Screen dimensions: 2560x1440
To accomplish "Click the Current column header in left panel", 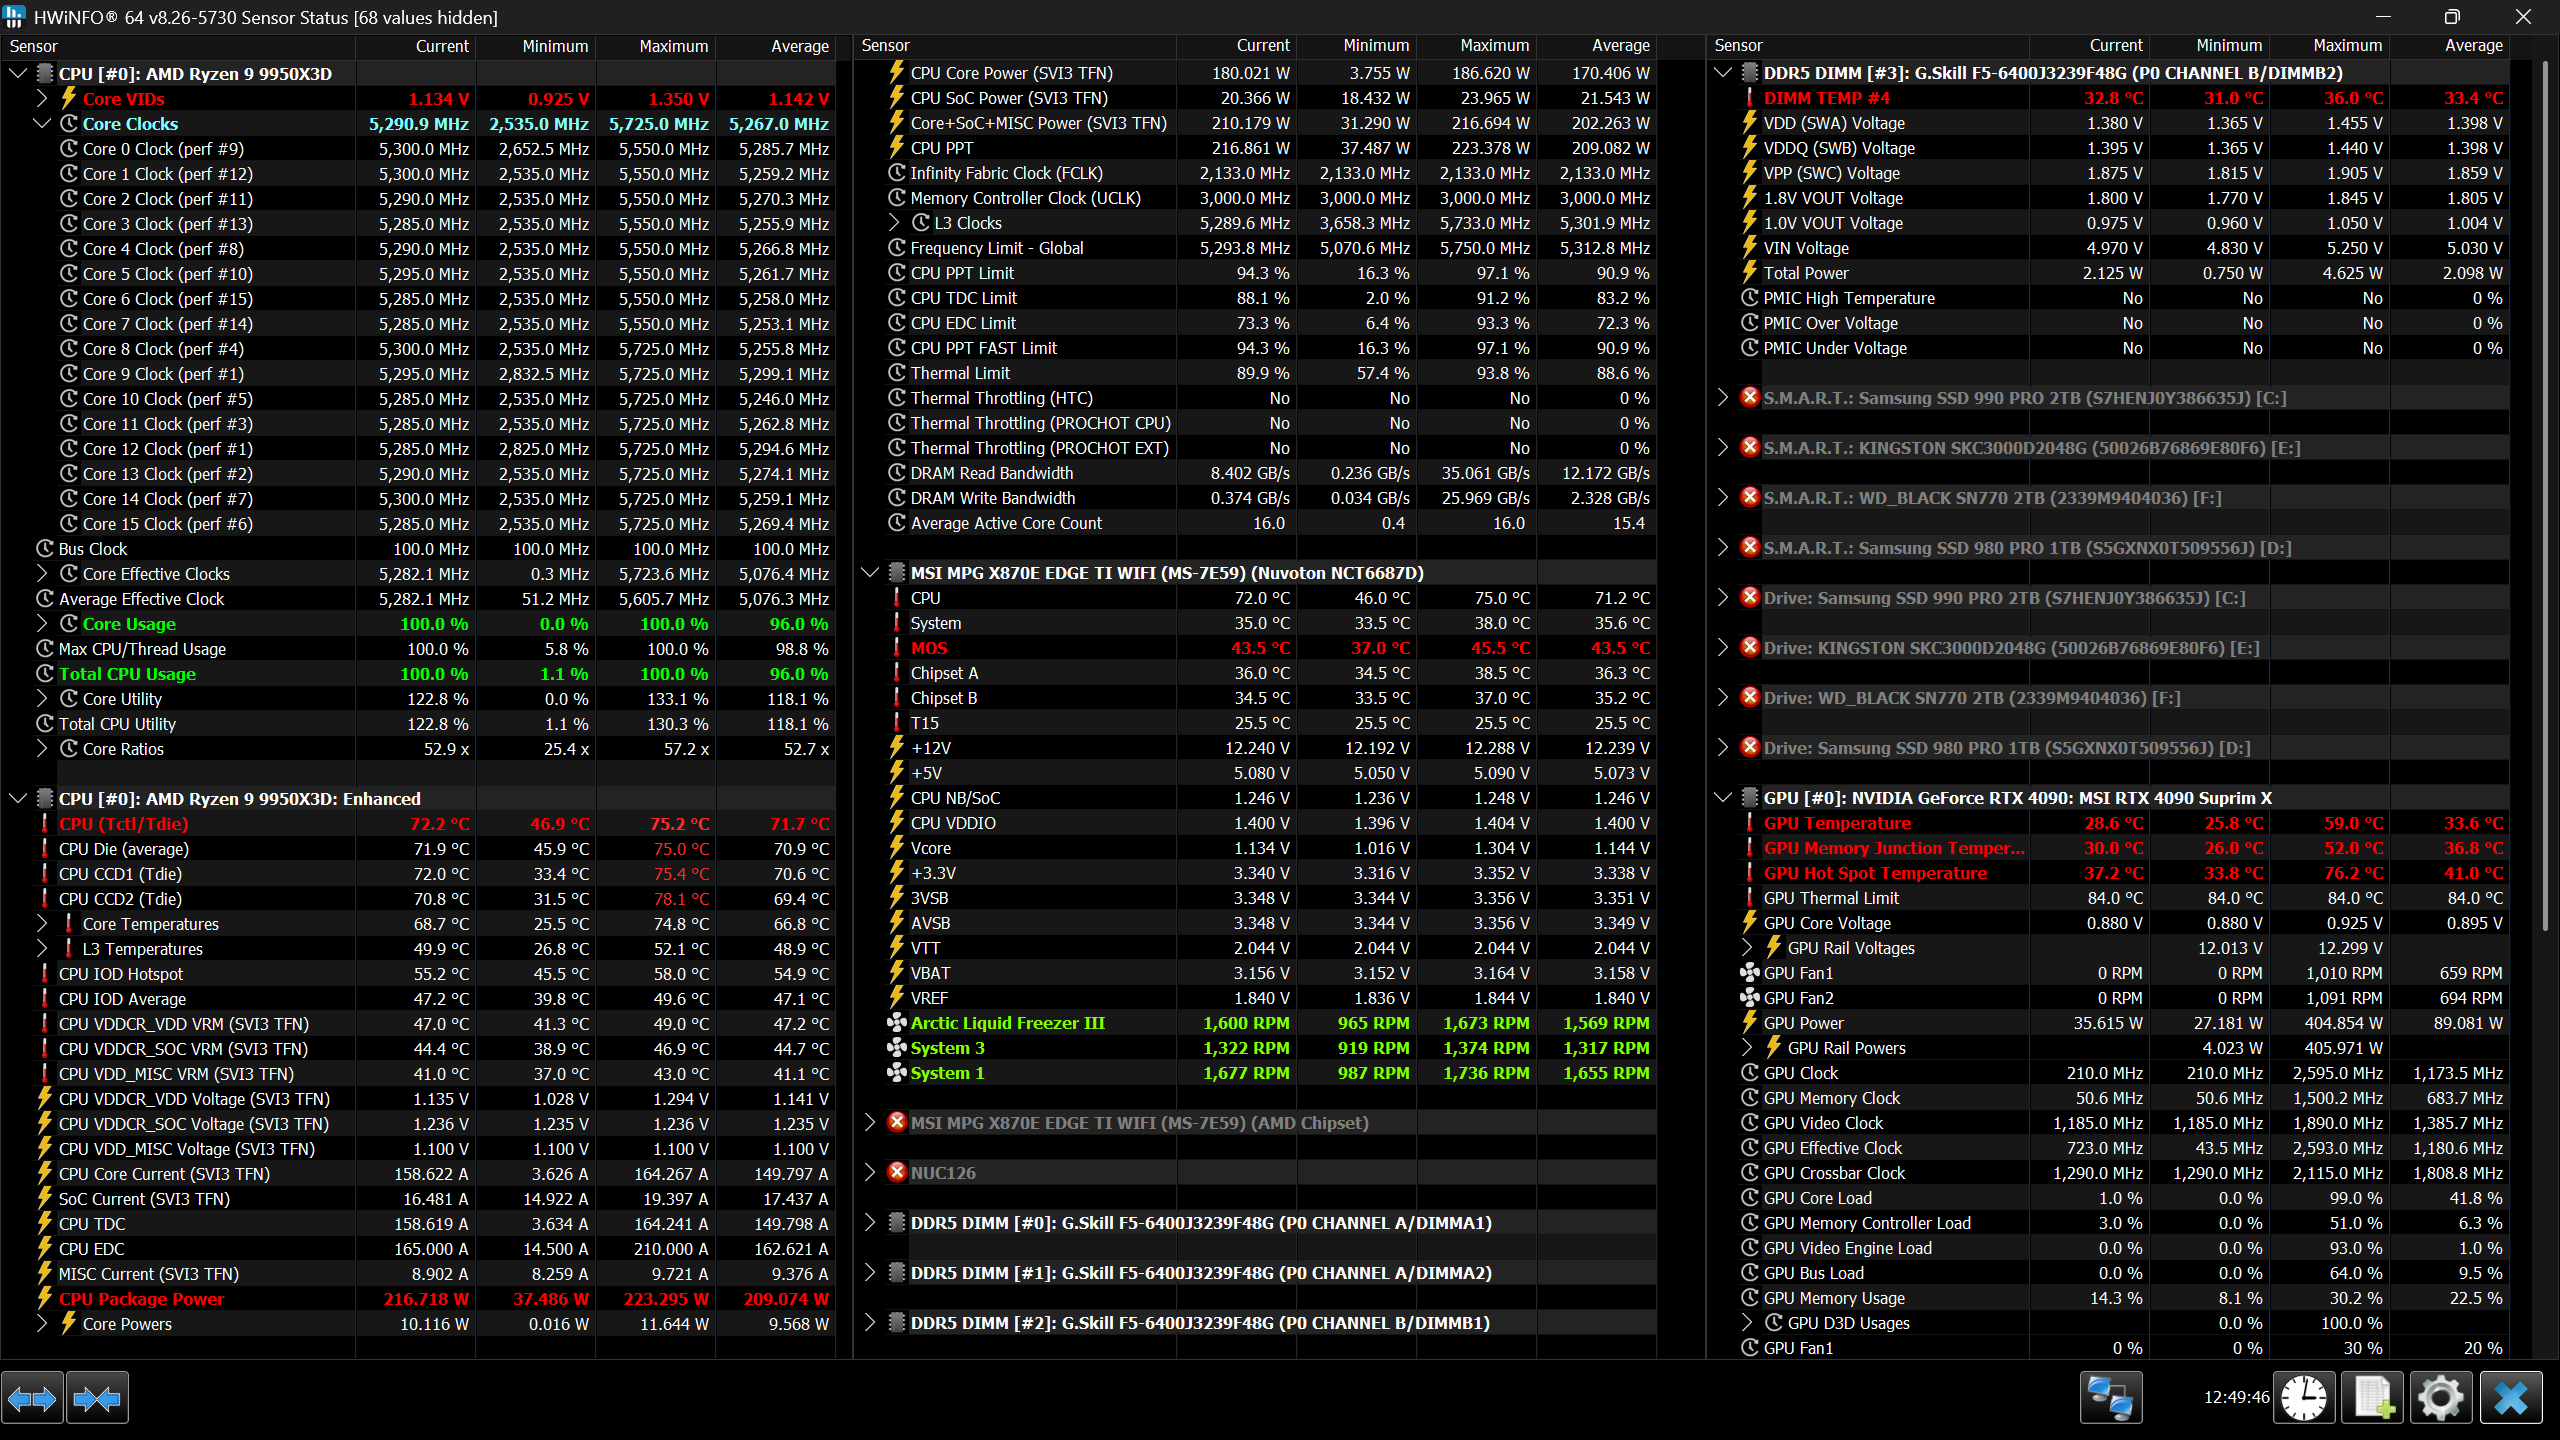I will 416,46.
